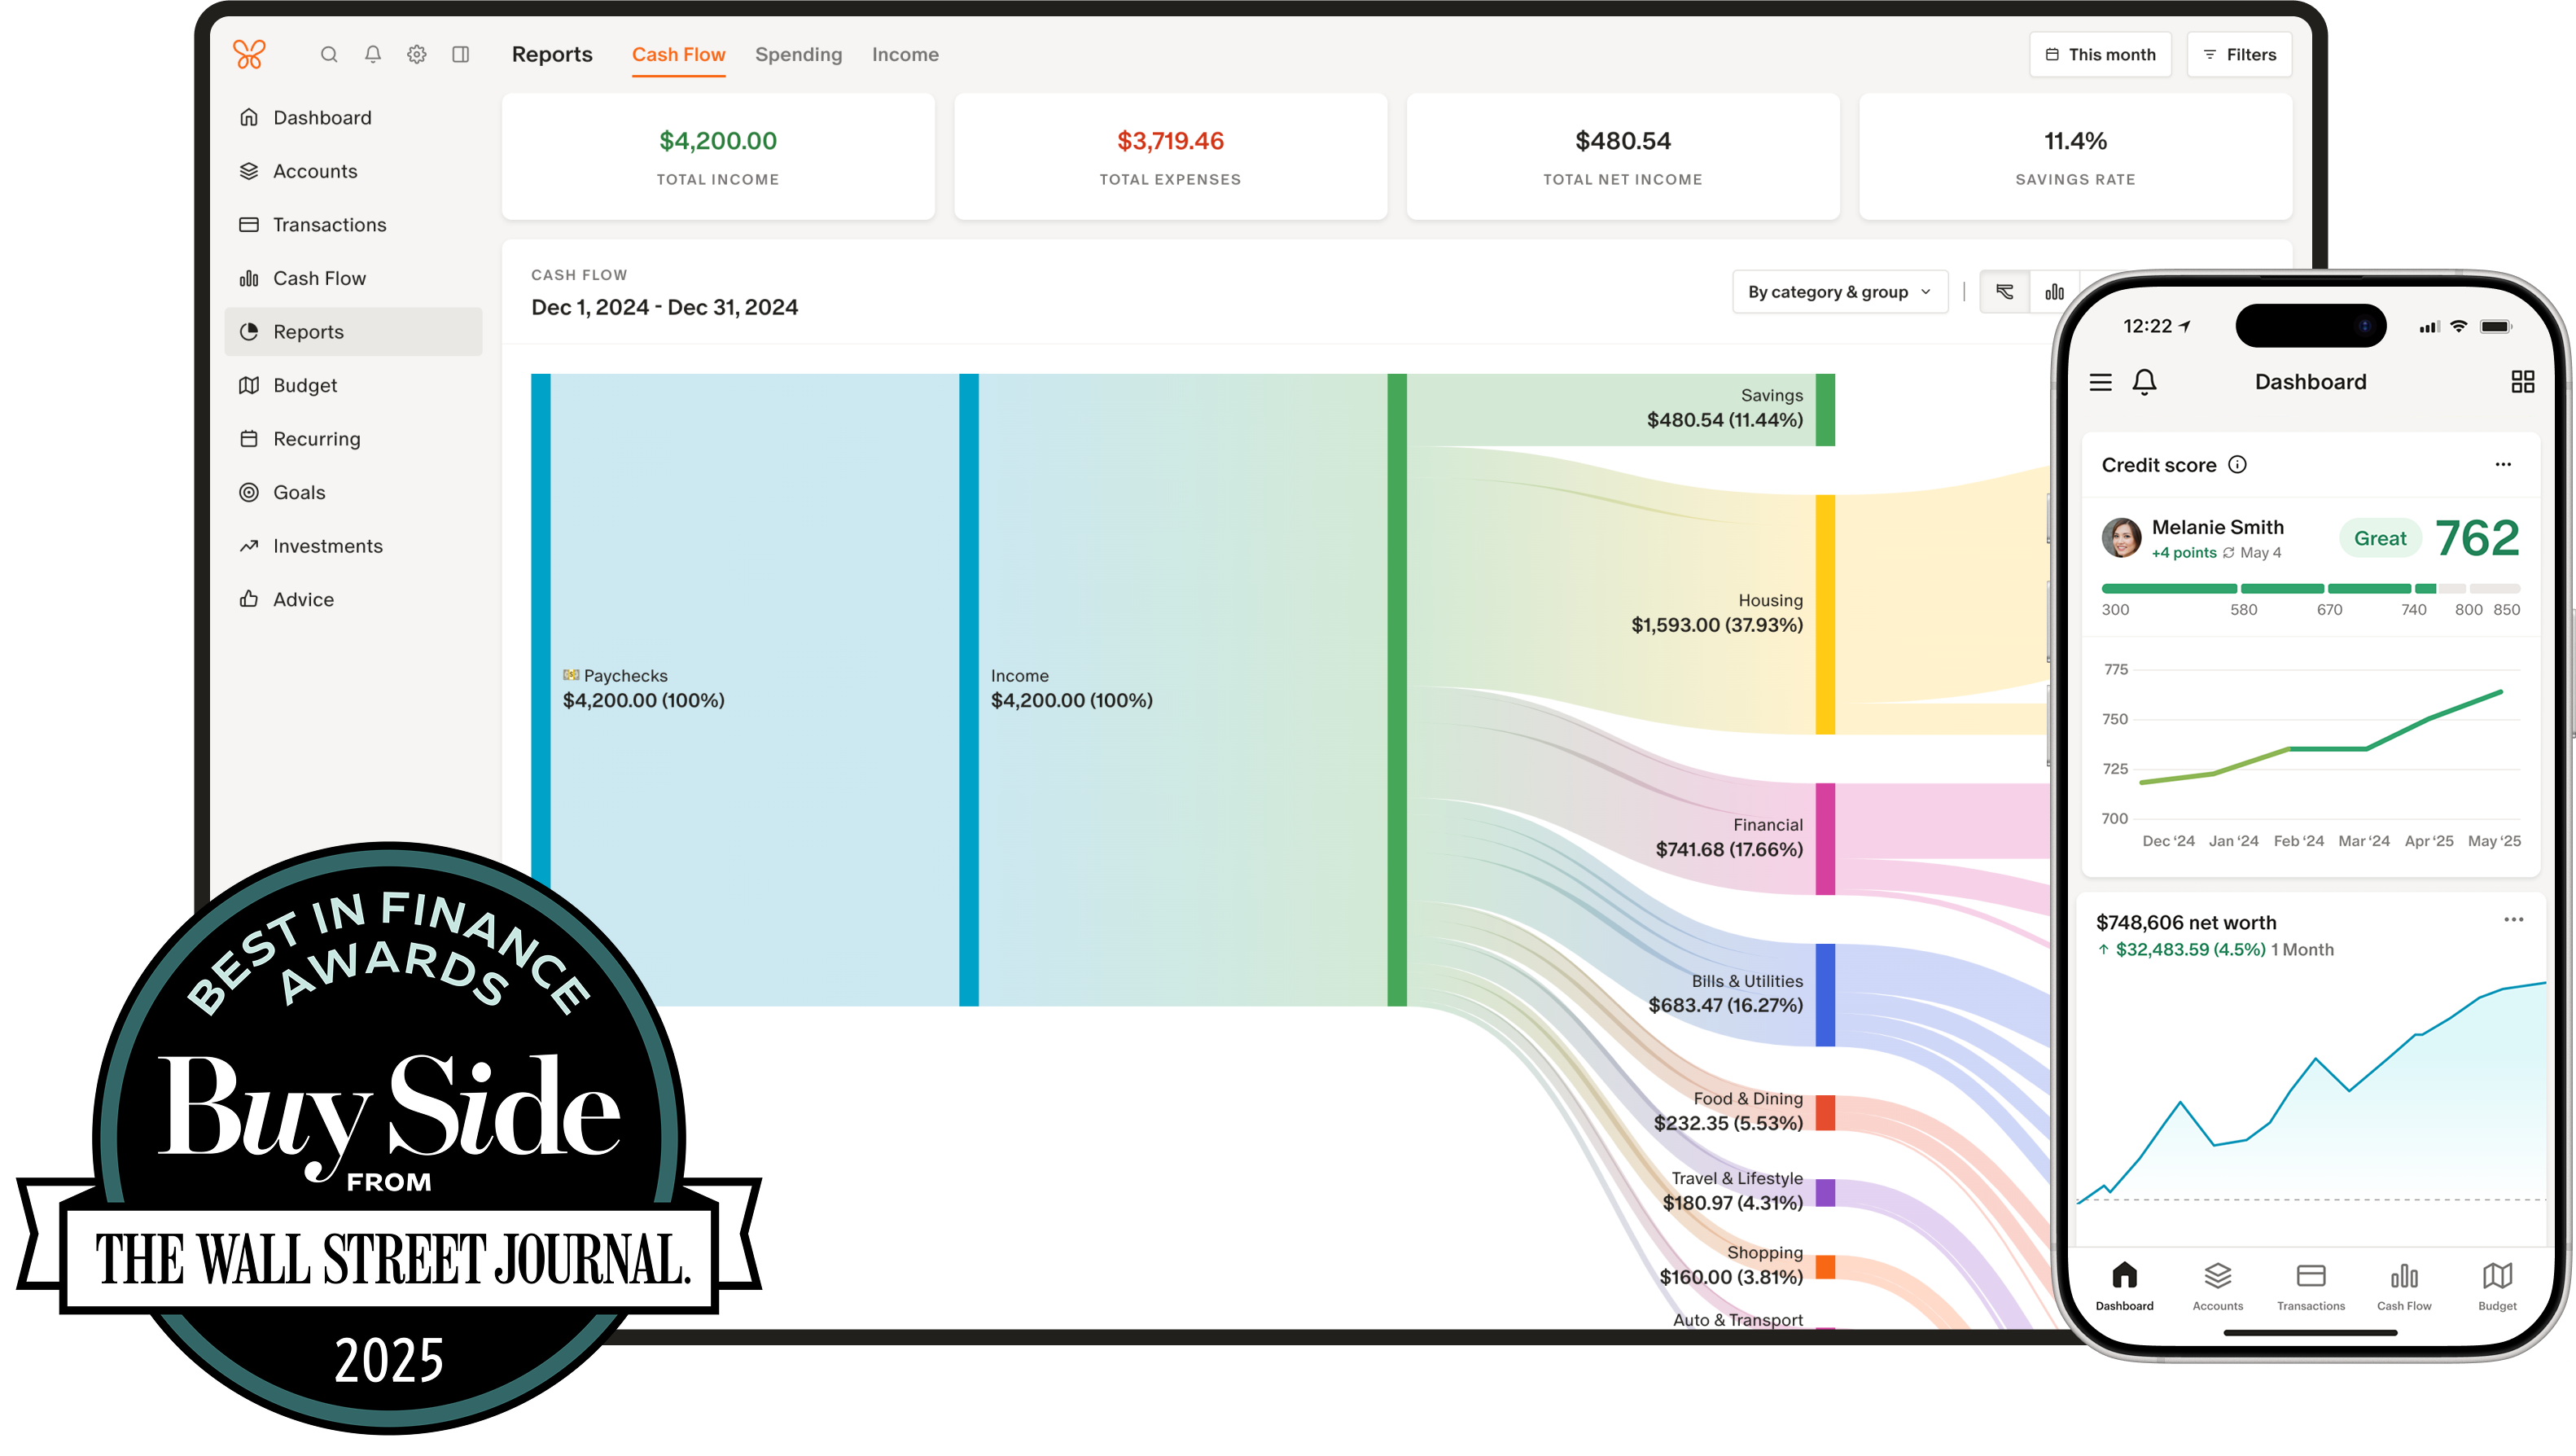
Task: Switch to the Spending tab
Action: [x=798, y=55]
